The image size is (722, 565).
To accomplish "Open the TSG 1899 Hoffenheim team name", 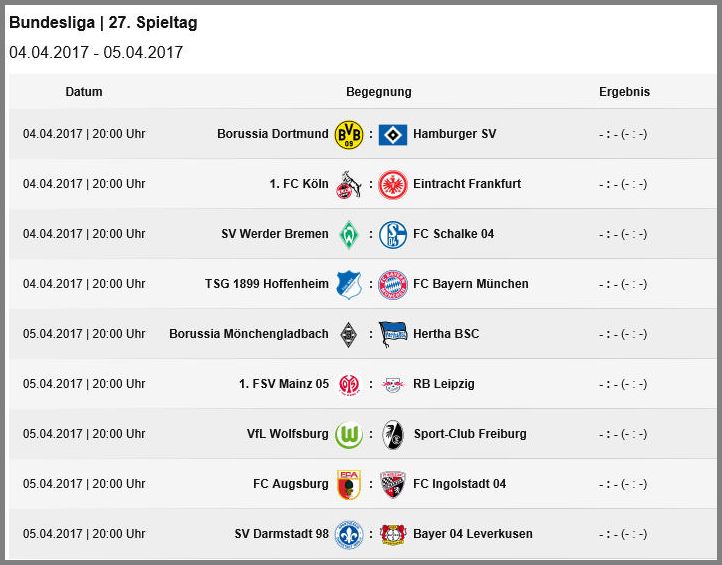I will [267, 284].
